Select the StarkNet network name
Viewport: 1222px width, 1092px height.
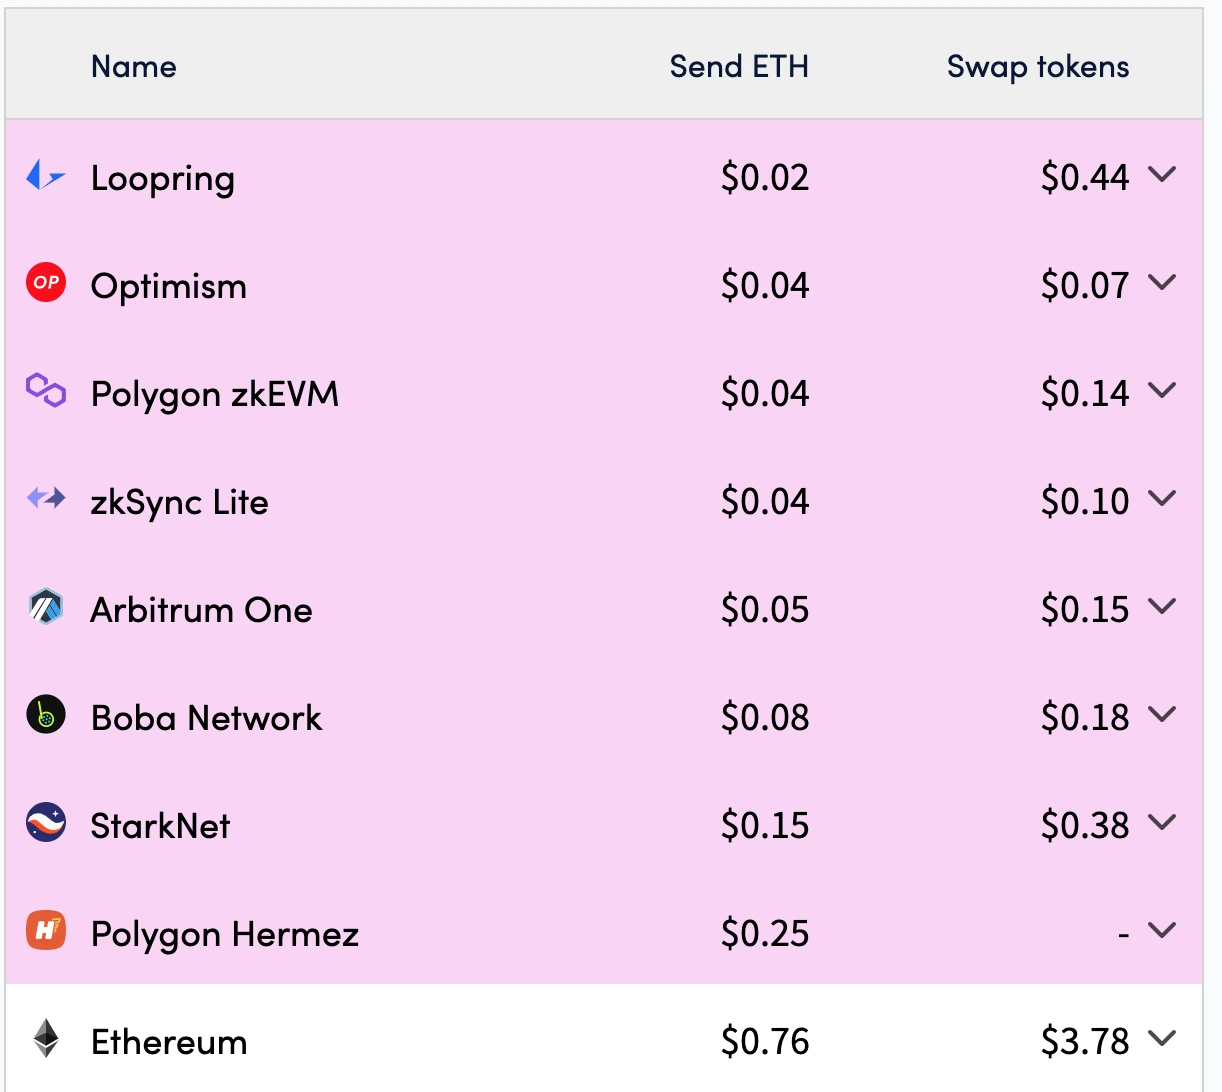[160, 826]
